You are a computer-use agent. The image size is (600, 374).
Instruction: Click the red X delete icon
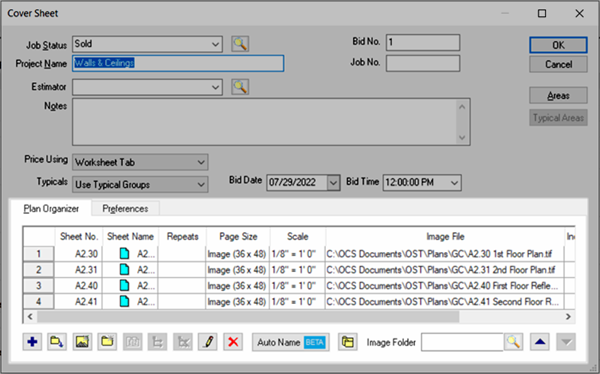[x=233, y=342]
